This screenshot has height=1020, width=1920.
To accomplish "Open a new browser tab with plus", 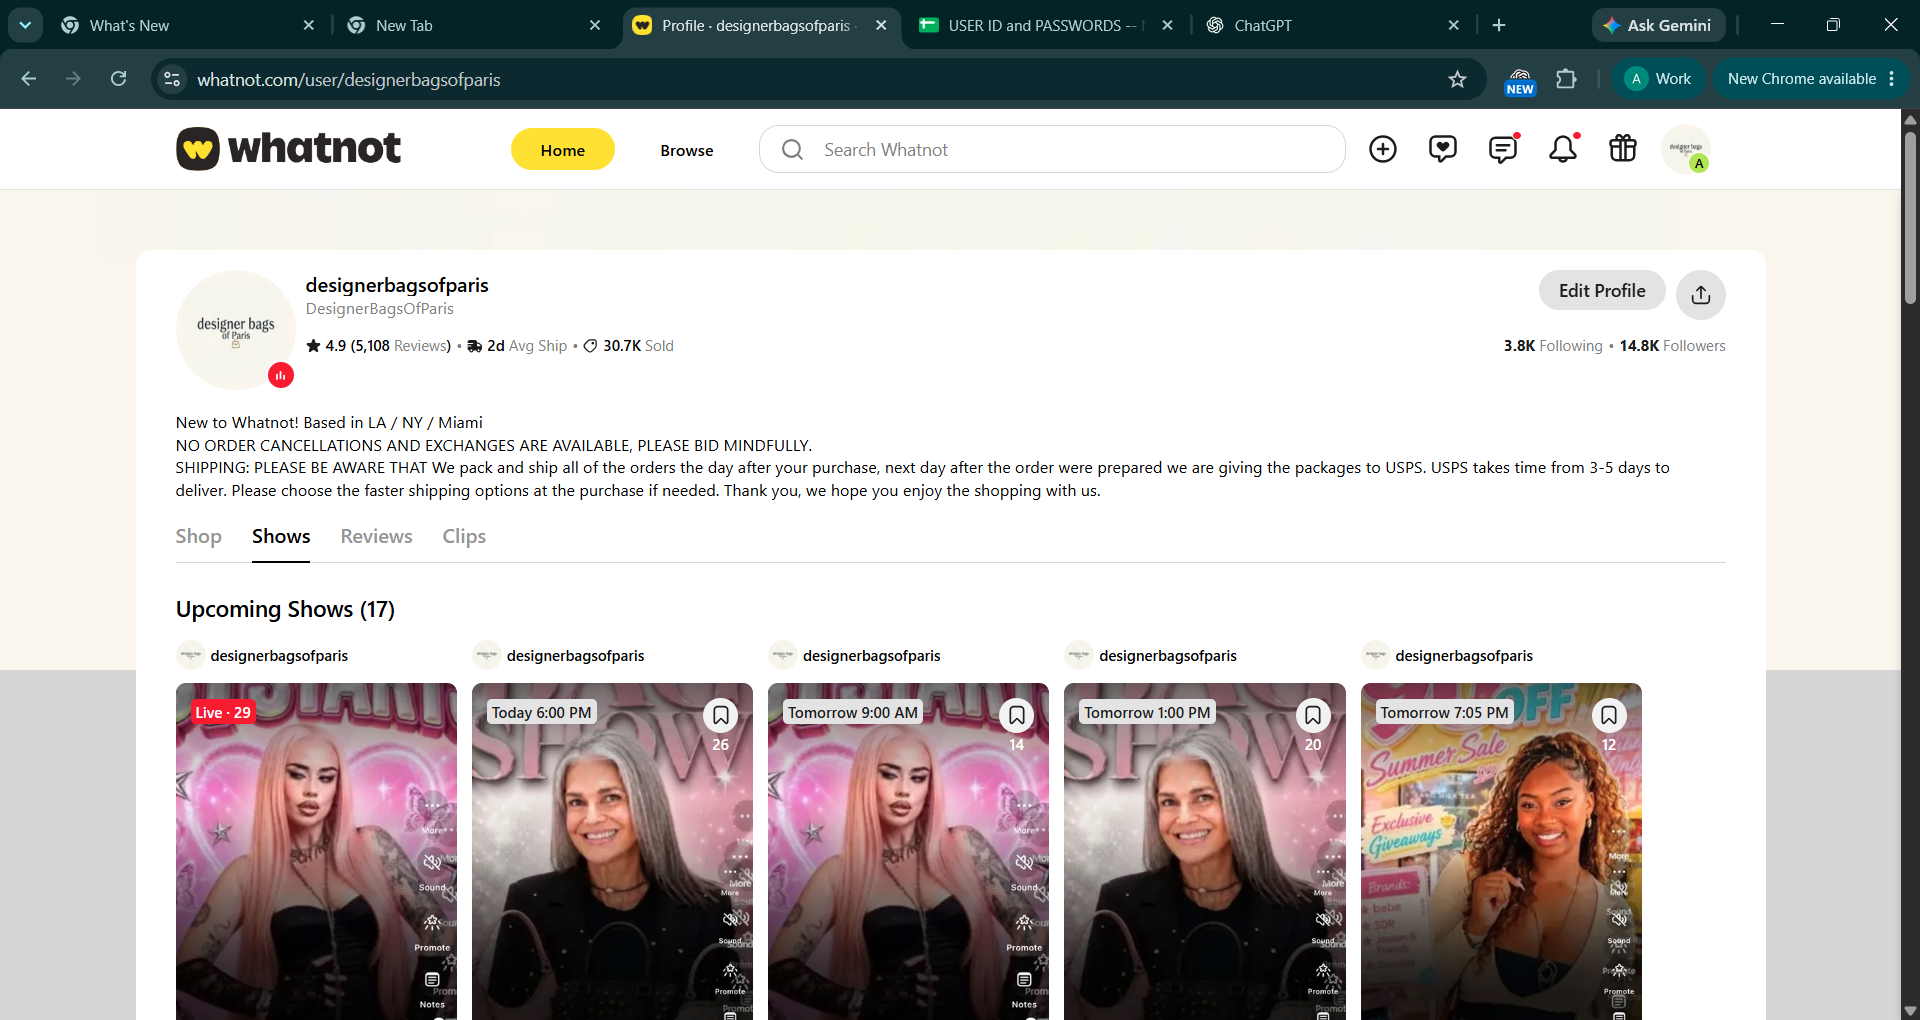I will [x=1499, y=25].
